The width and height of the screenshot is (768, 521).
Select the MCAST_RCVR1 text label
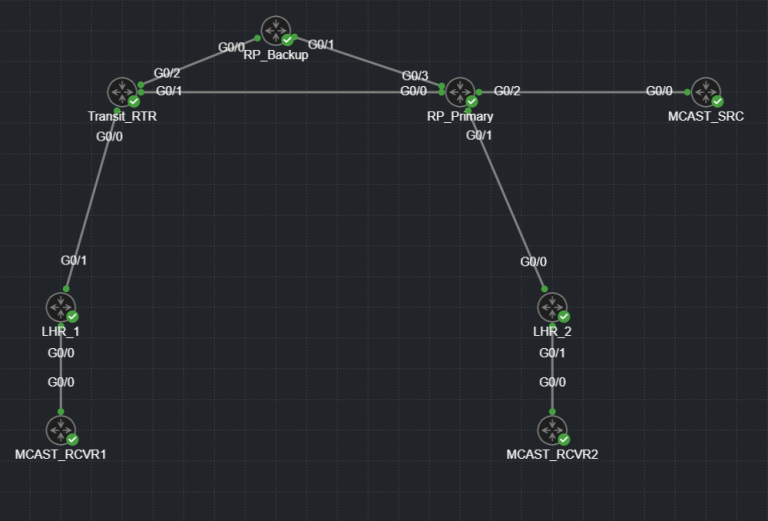[61, 455]
